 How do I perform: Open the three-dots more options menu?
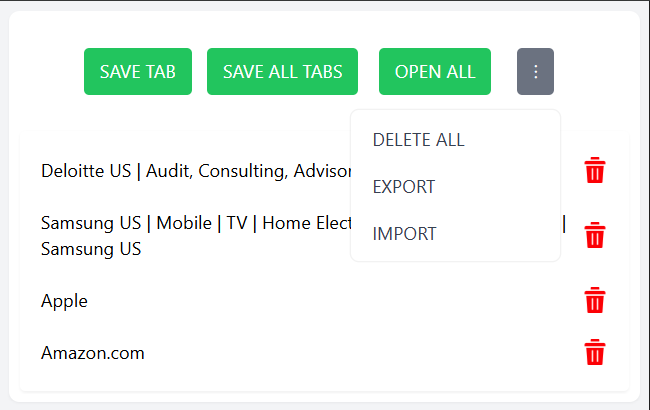(x=535, y=72)
